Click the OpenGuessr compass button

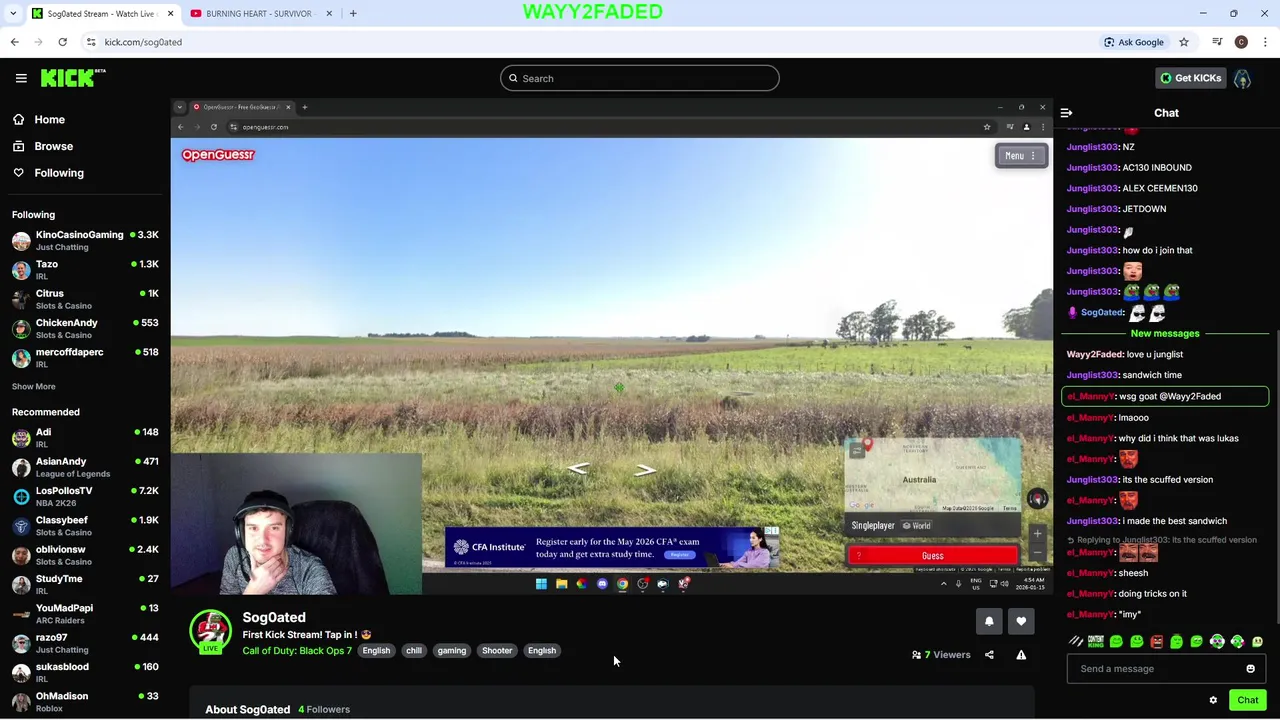click(1037, 499)
